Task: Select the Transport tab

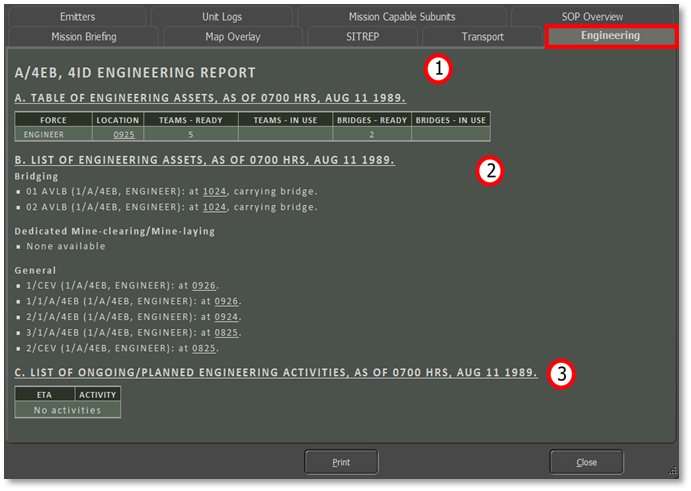Action: pyautogui.click(x=482, y=37)
